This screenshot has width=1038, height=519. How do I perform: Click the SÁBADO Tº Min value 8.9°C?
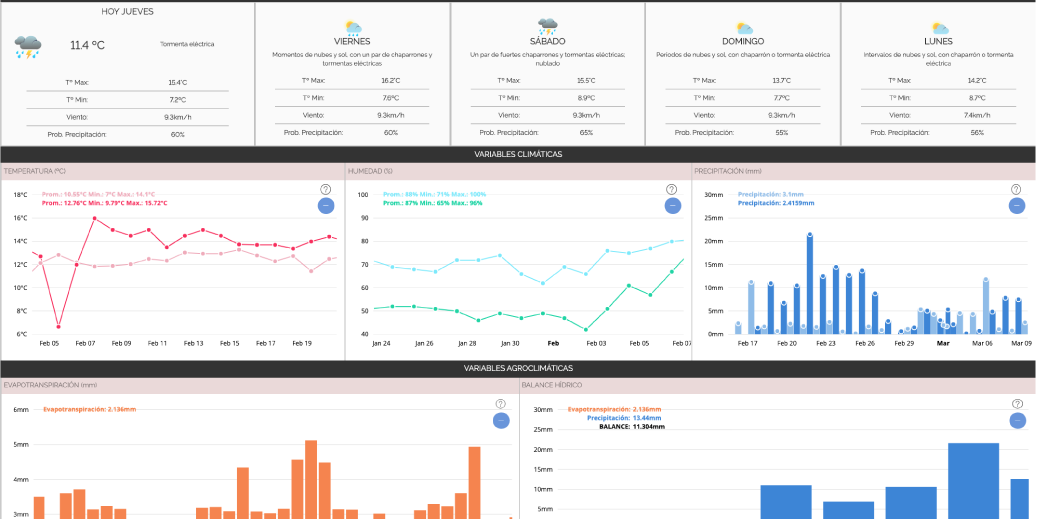pyautogui.click(x=586, y=98)
